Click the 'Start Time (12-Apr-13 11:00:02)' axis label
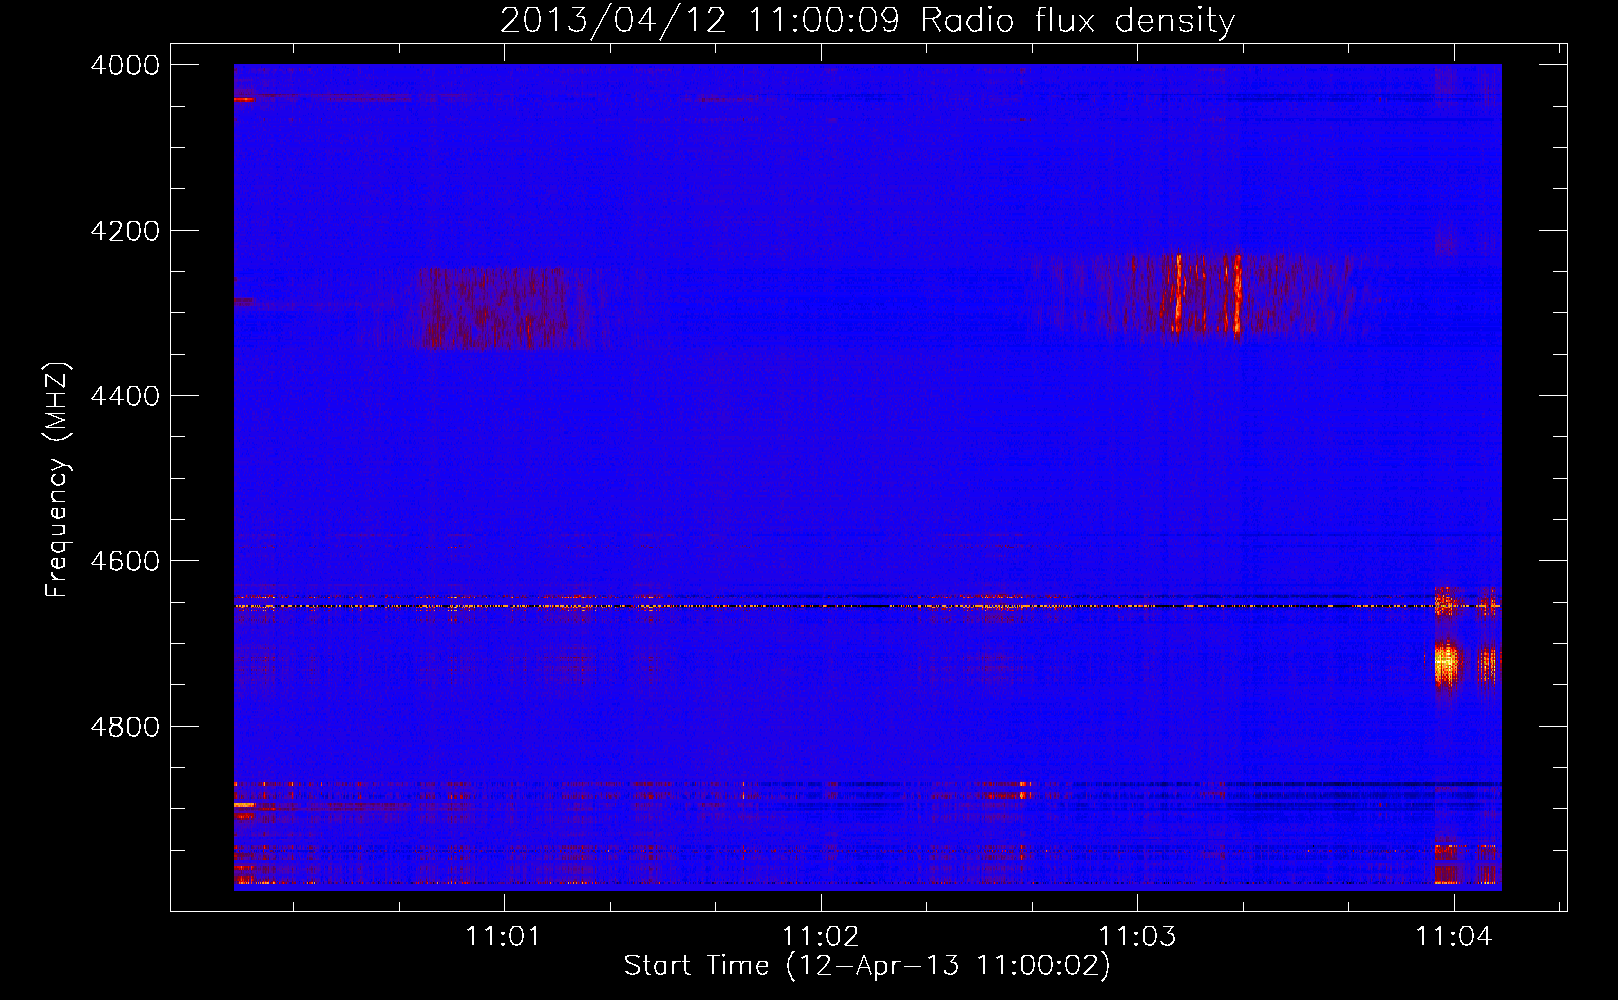This screenshot has width=1618, height=1000. click(867, 966)
